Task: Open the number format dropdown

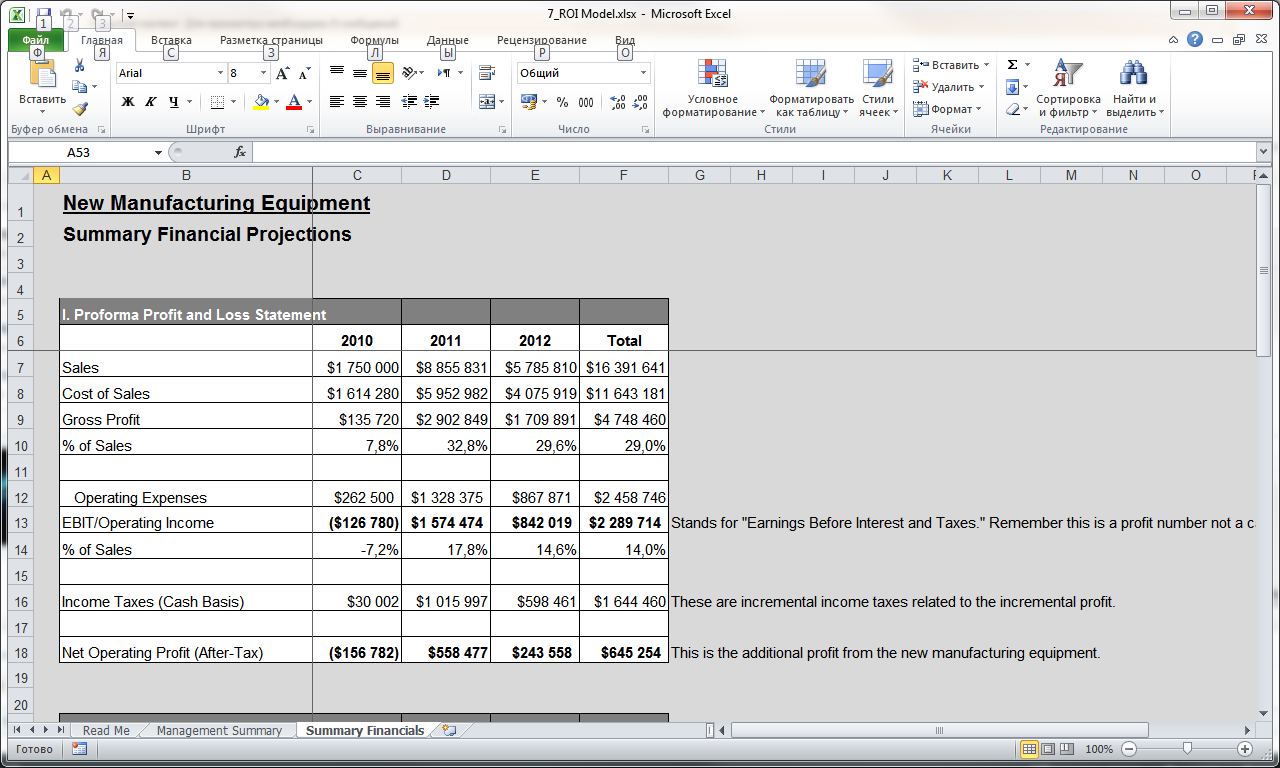Action: click(x=643, y=73)
